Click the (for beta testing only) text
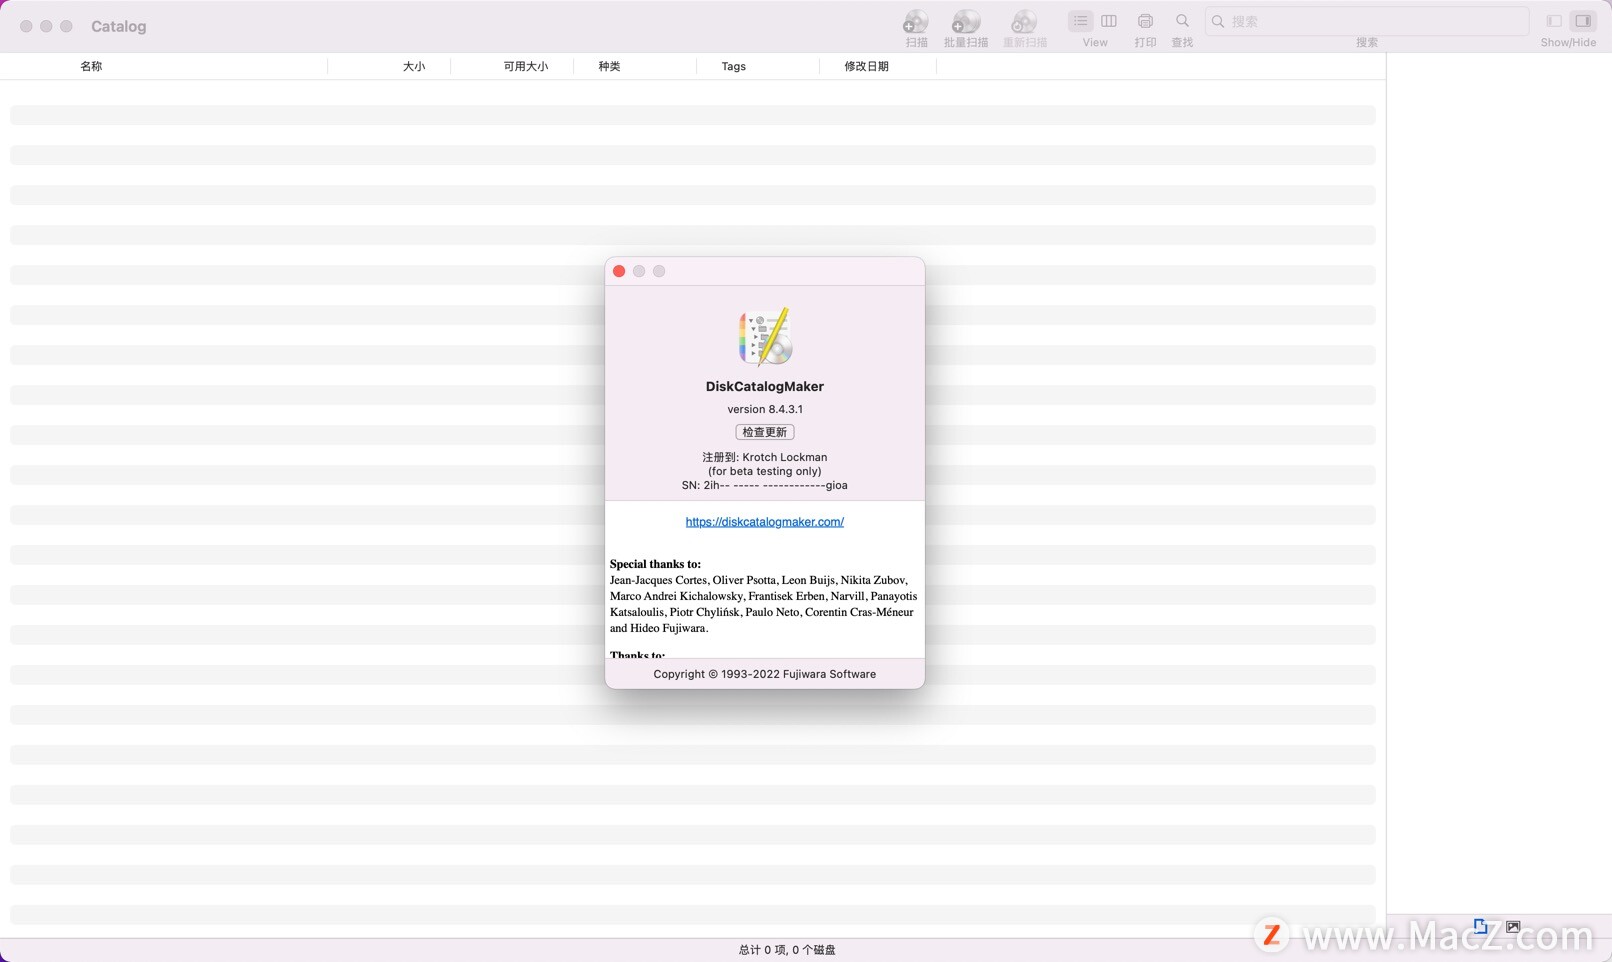The width and height of the screenshot is (1612, 962). pos(765,471)
